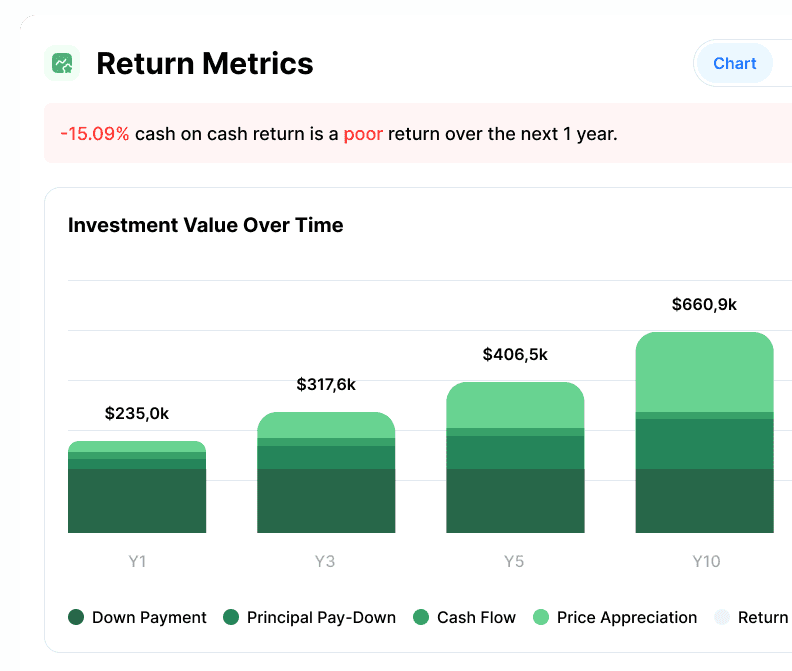Screen dimensions: 792x671
Task: Click the Price Appreciation legend color dot
Action: click(x=541, y=617)
